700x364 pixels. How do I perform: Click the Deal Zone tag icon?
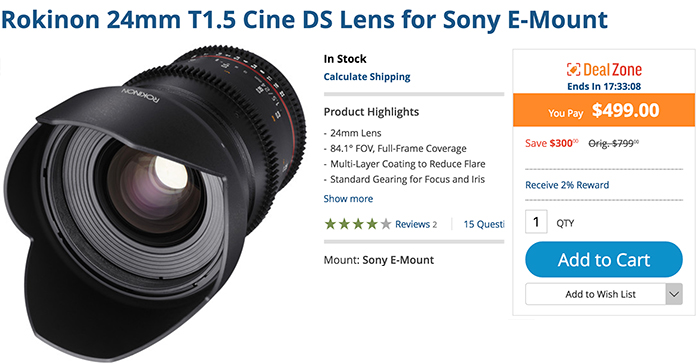click(573, 70)
